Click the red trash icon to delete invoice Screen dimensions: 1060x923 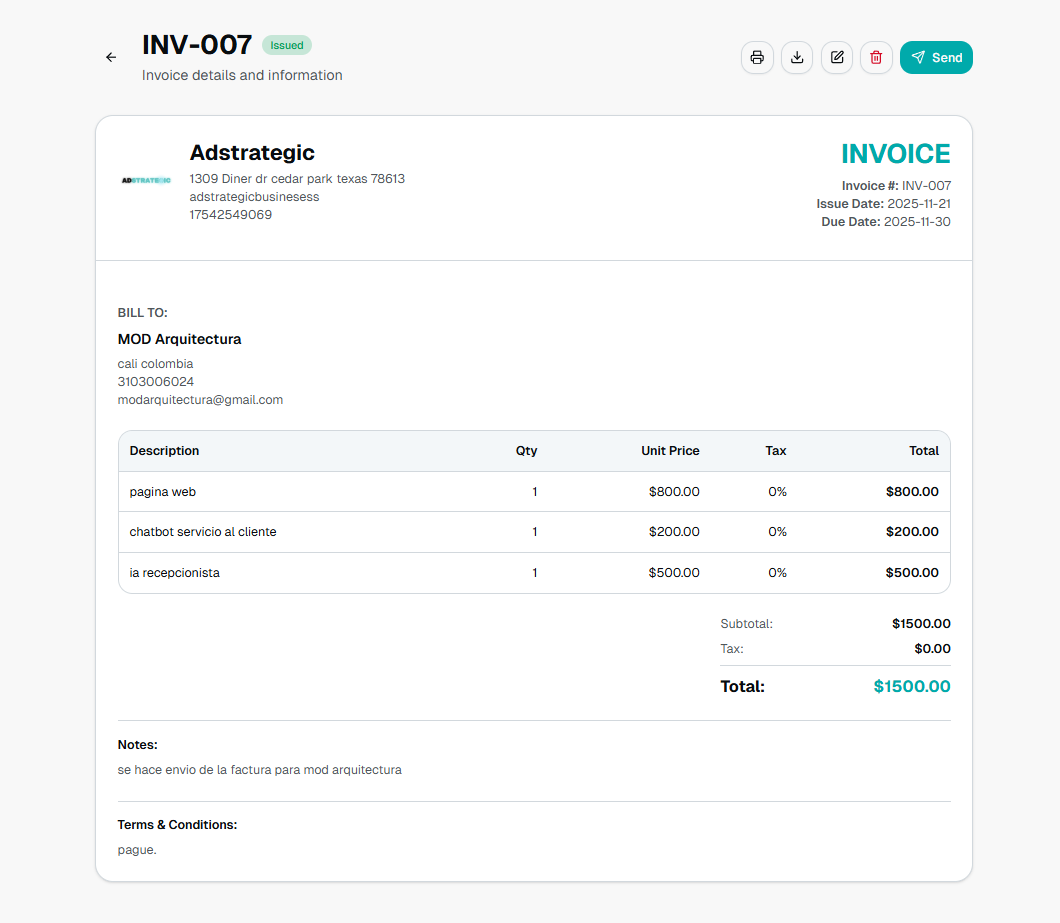pos(876,57)
